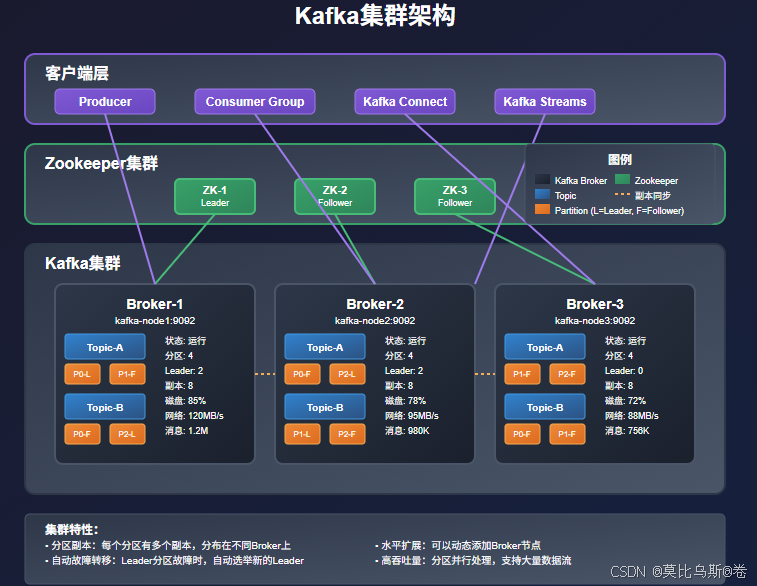The width and height of the screenshot is (757, 586).
Task: Click the Broker-1 heading
Action: (x=154, y=304)
